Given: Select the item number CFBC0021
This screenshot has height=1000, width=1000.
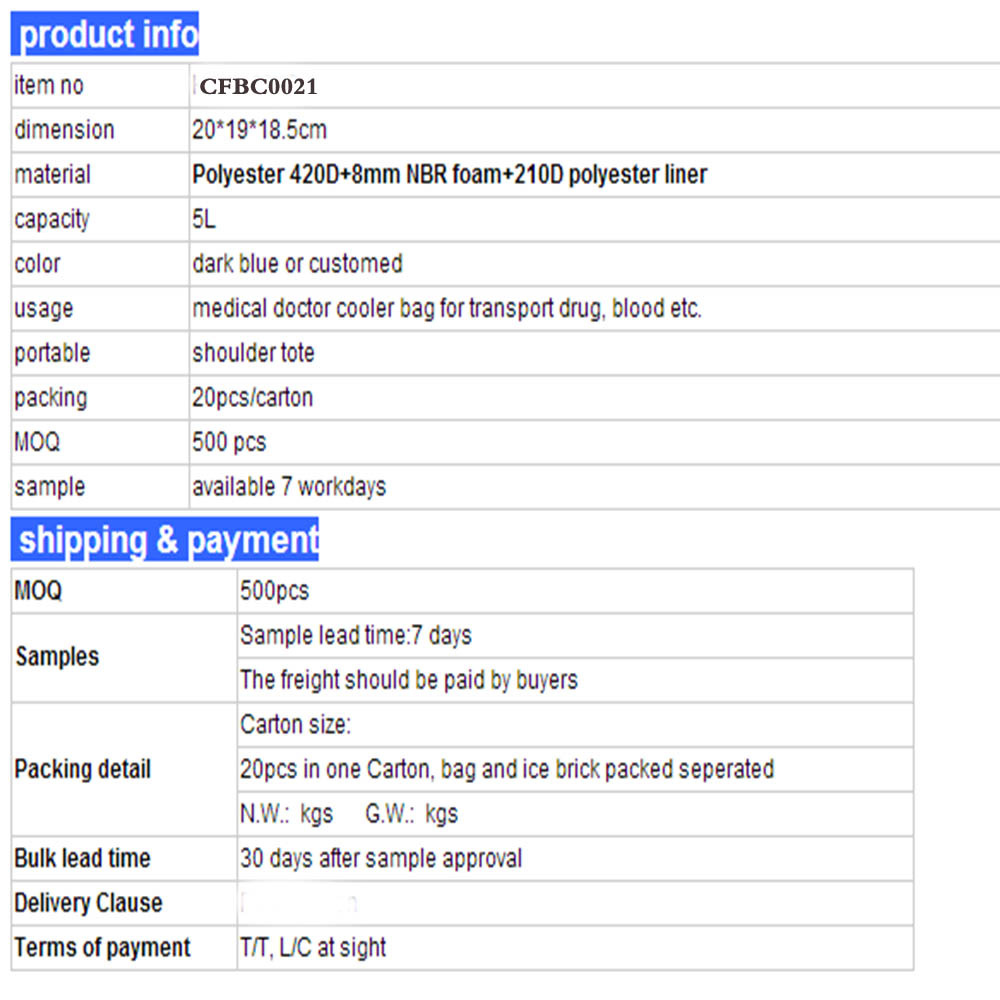Looking at the screenshot, I should [x=258, y=87].
